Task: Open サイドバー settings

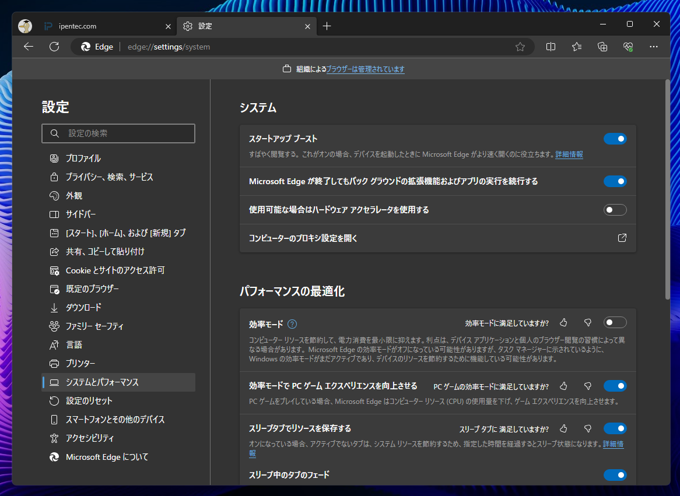Action: (118, 214)
